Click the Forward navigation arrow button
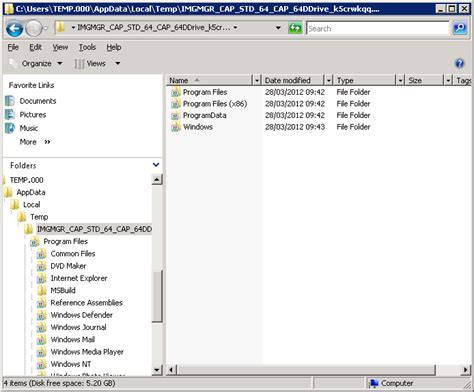Image resolution: width=474 pixels, height=392 pixels. tap(34, 29)
